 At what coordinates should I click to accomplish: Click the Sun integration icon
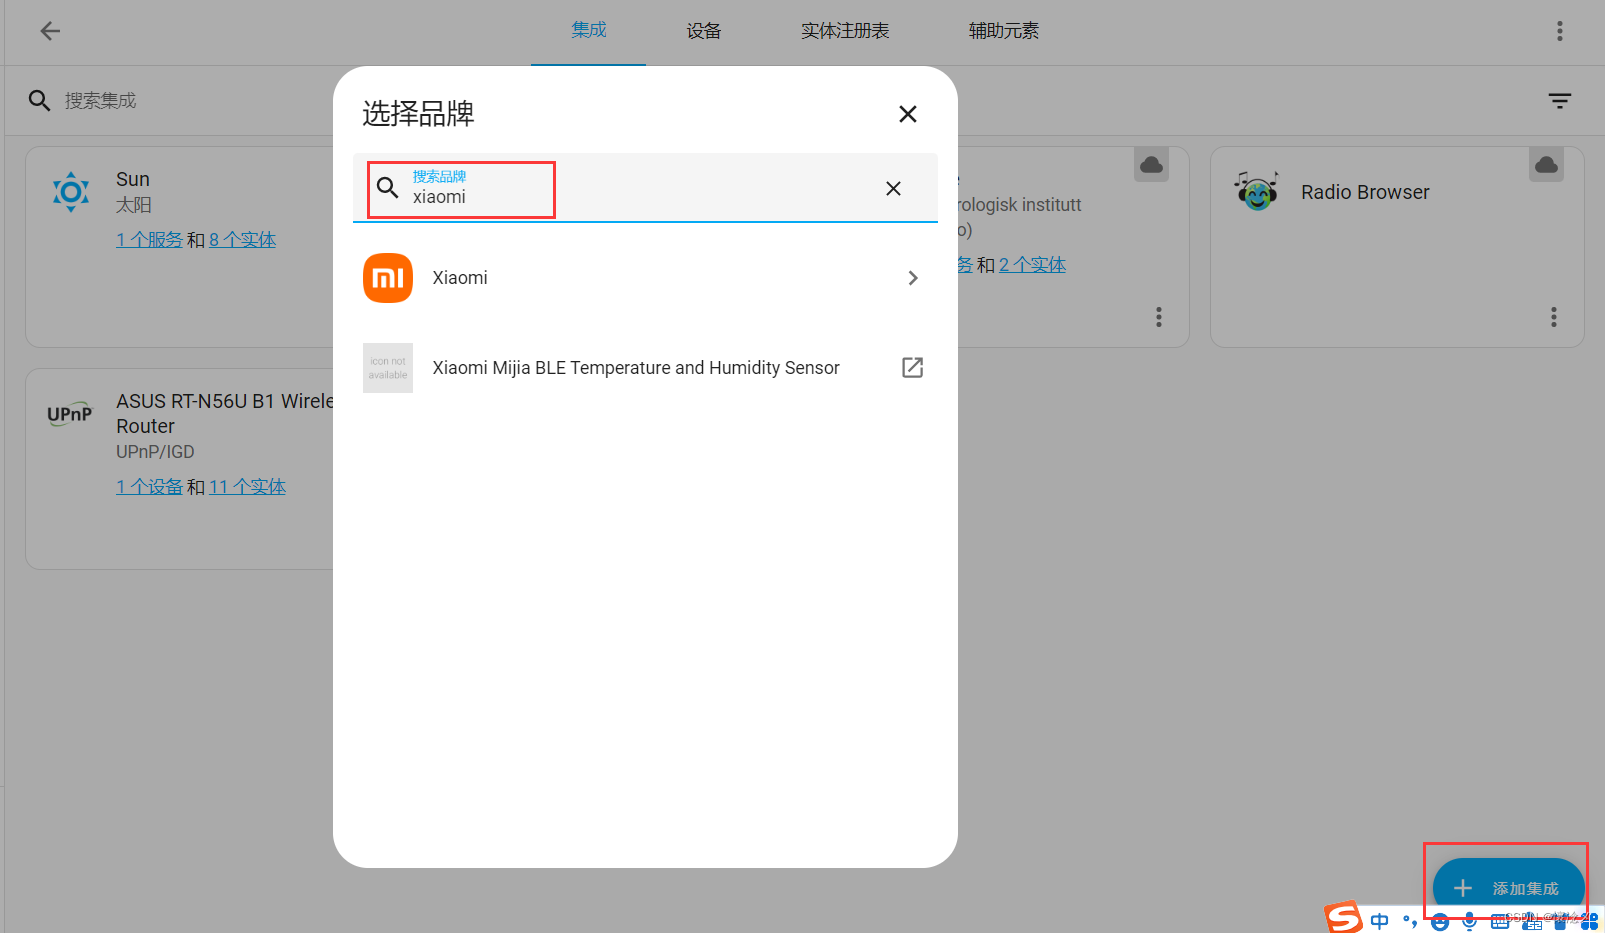click(x=71, y=191)
